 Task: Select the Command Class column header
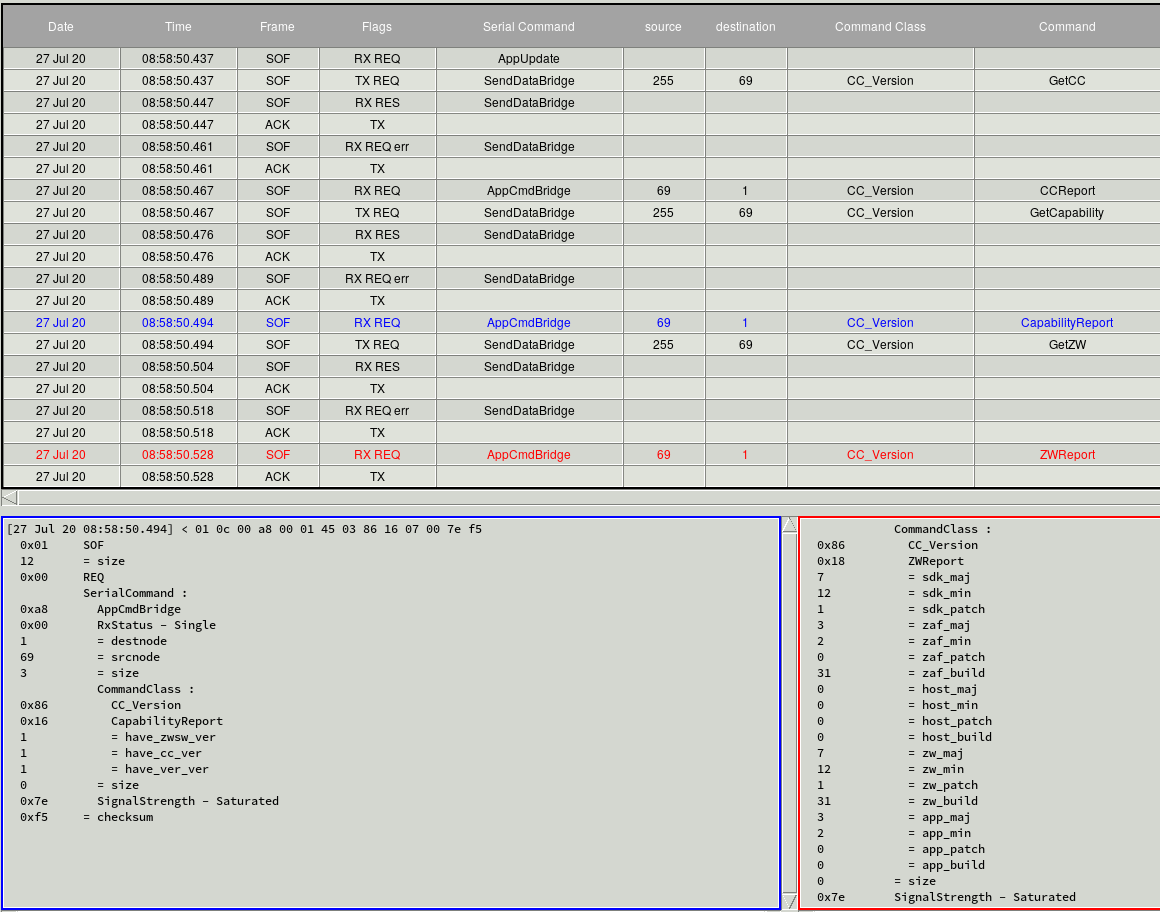(x=880, y=27)
